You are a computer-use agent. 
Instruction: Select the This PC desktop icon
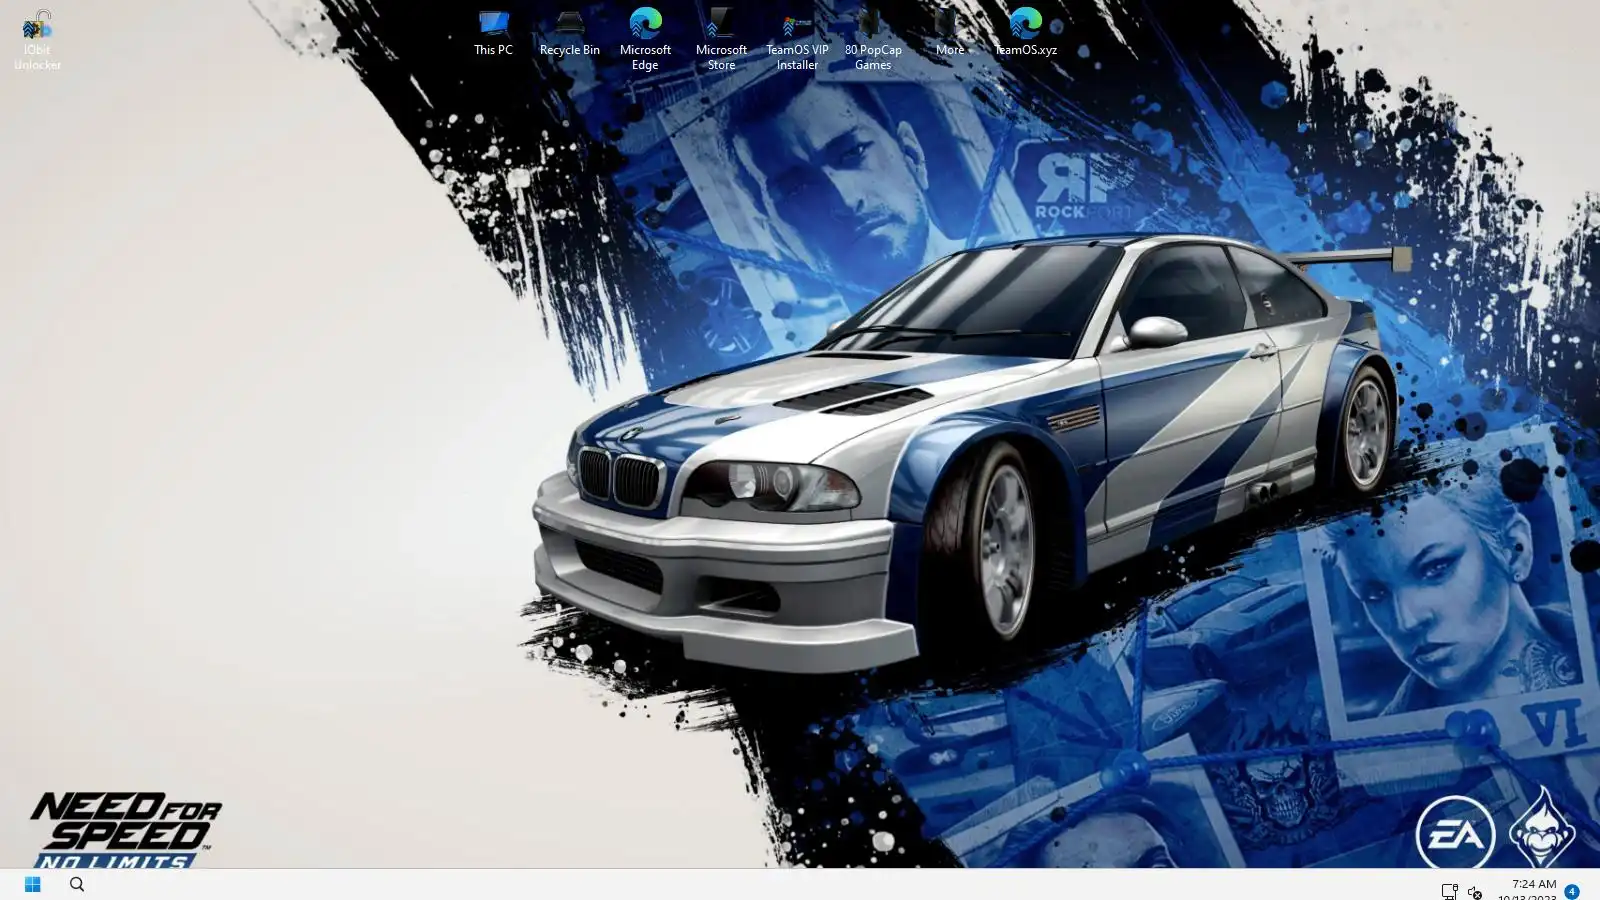pyautogui.click(x=493, y=33)
